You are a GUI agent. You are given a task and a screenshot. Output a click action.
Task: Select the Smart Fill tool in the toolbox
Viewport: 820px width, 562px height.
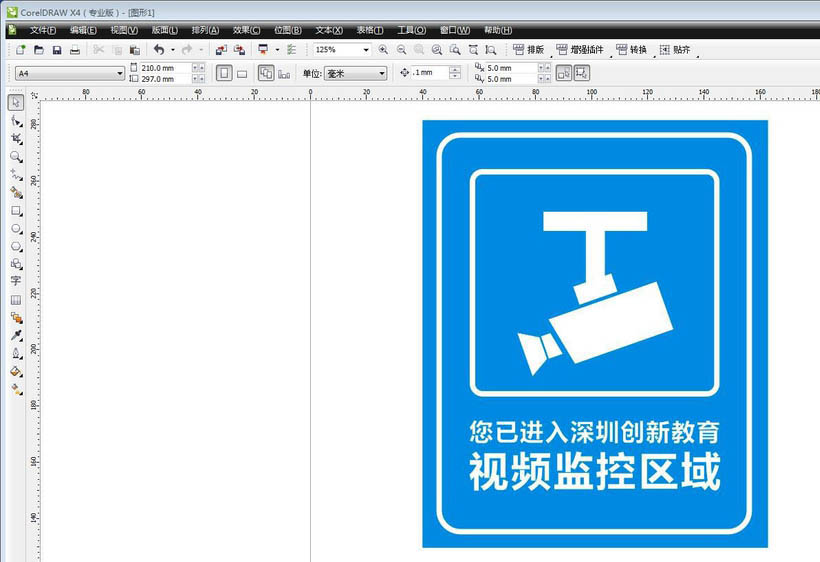pyautogui.click(x=16, y=192)
